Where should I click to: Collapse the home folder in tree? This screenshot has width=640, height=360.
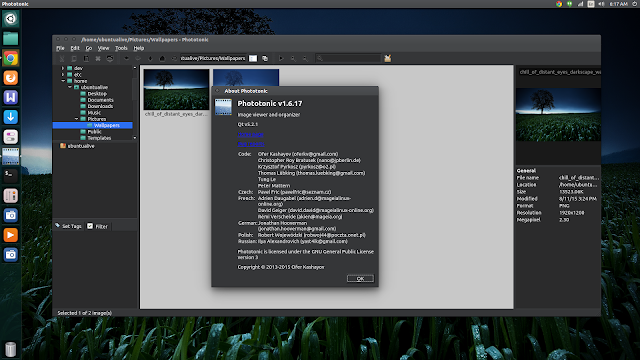(x=63, y=81)
